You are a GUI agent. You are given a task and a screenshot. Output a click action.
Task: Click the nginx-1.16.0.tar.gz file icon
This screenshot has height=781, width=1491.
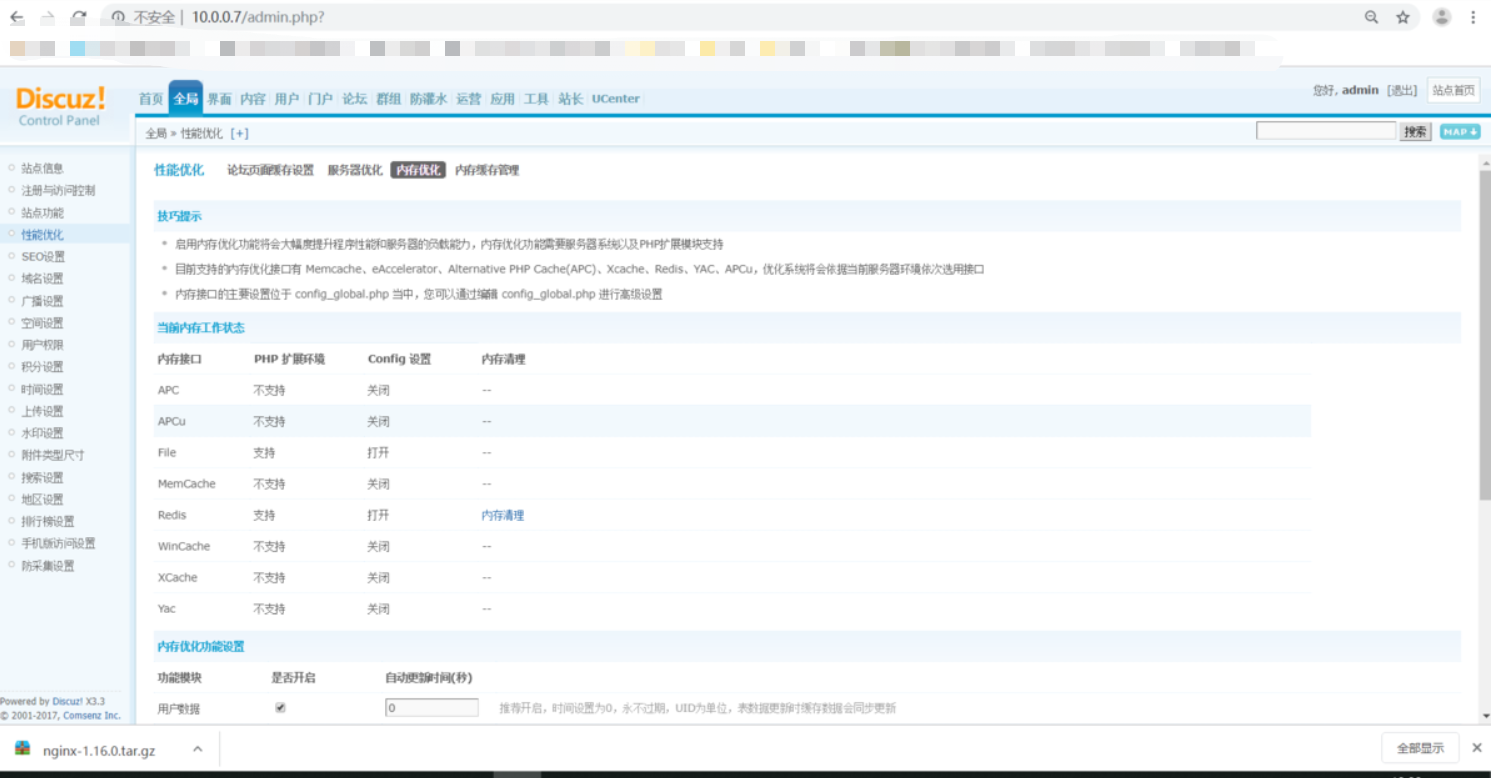tap(23, 748)
